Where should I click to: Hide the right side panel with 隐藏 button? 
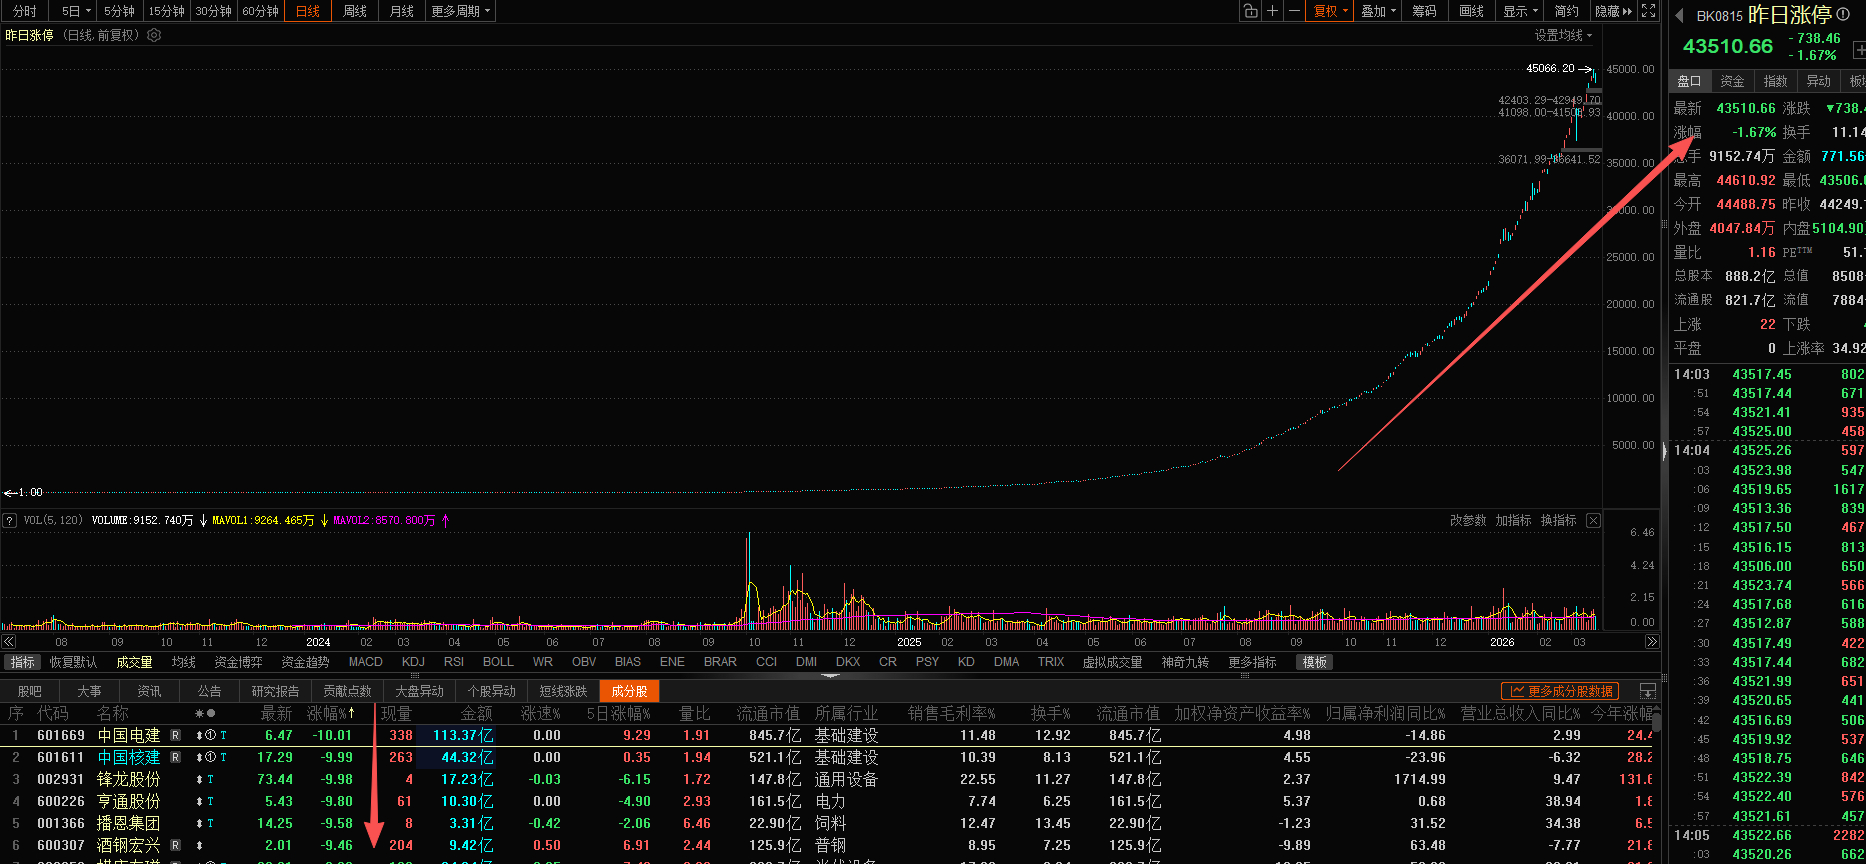point(1613,11)
